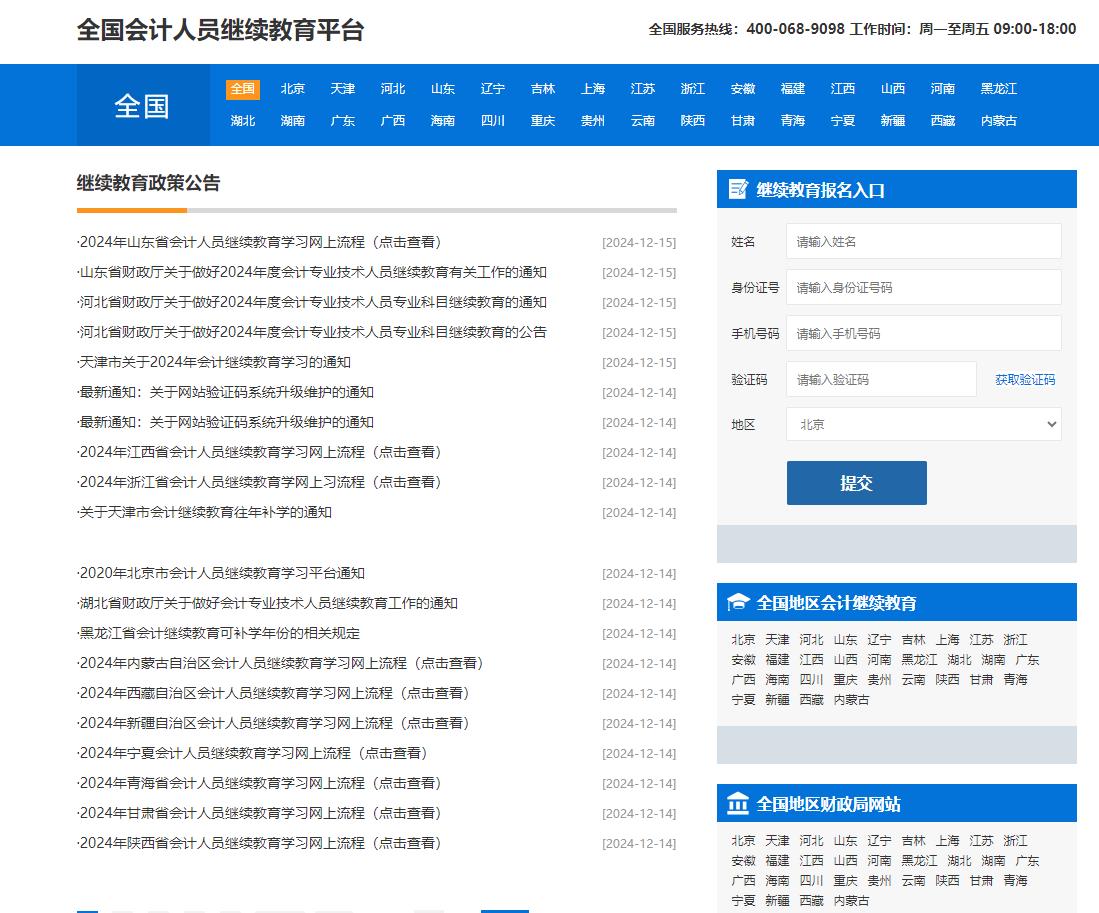The height and width of the screenshot is (913, 1099).
Task: Click the registration entry pencil icon
Action: click(x=738, y=189)
